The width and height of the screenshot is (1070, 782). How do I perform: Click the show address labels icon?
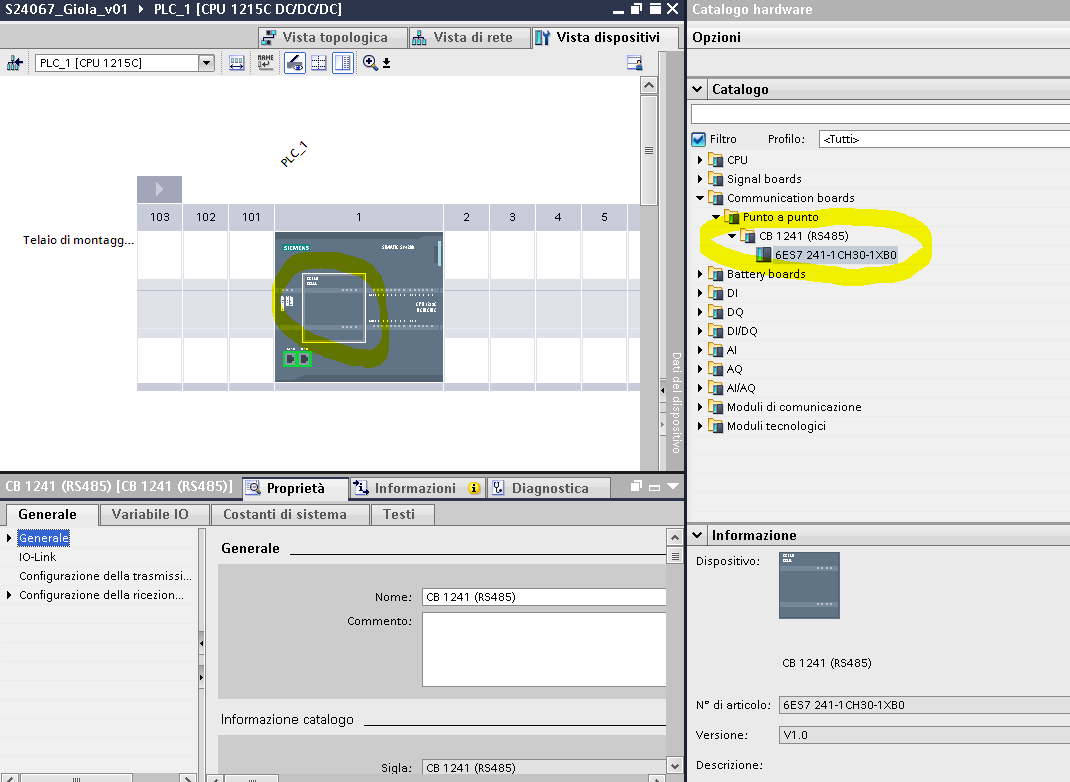237,63
